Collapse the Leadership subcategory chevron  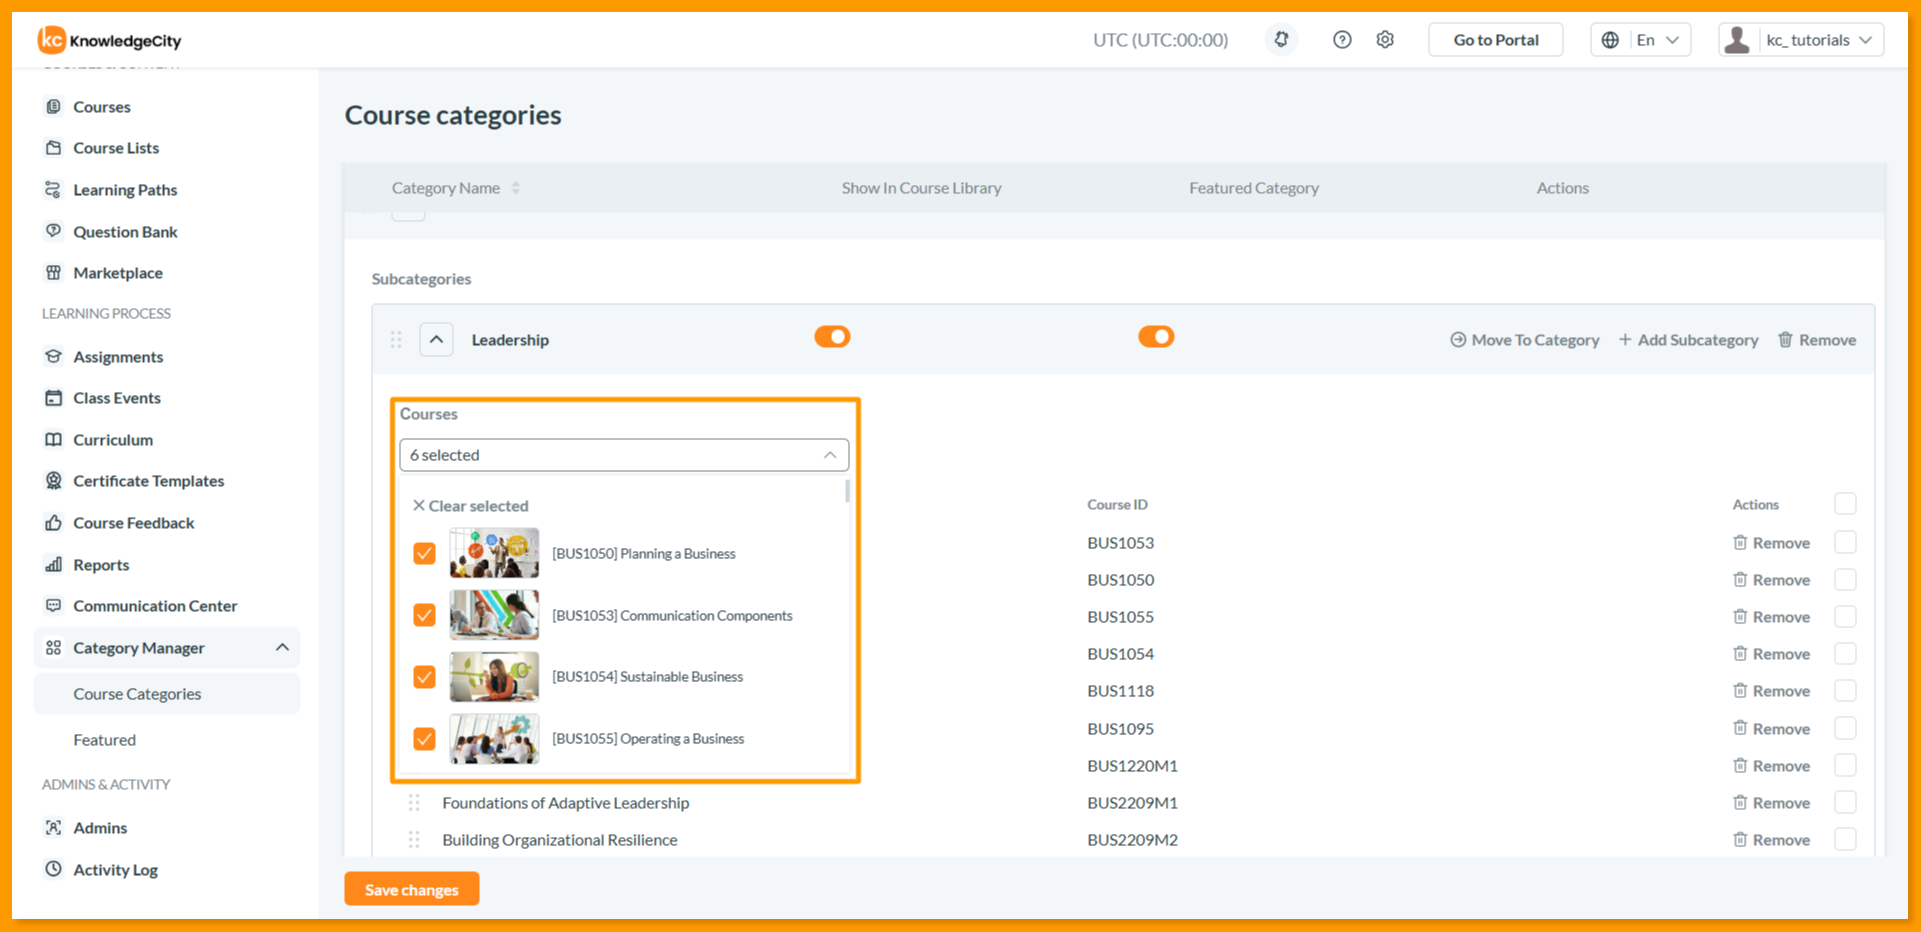coord(436,340)
